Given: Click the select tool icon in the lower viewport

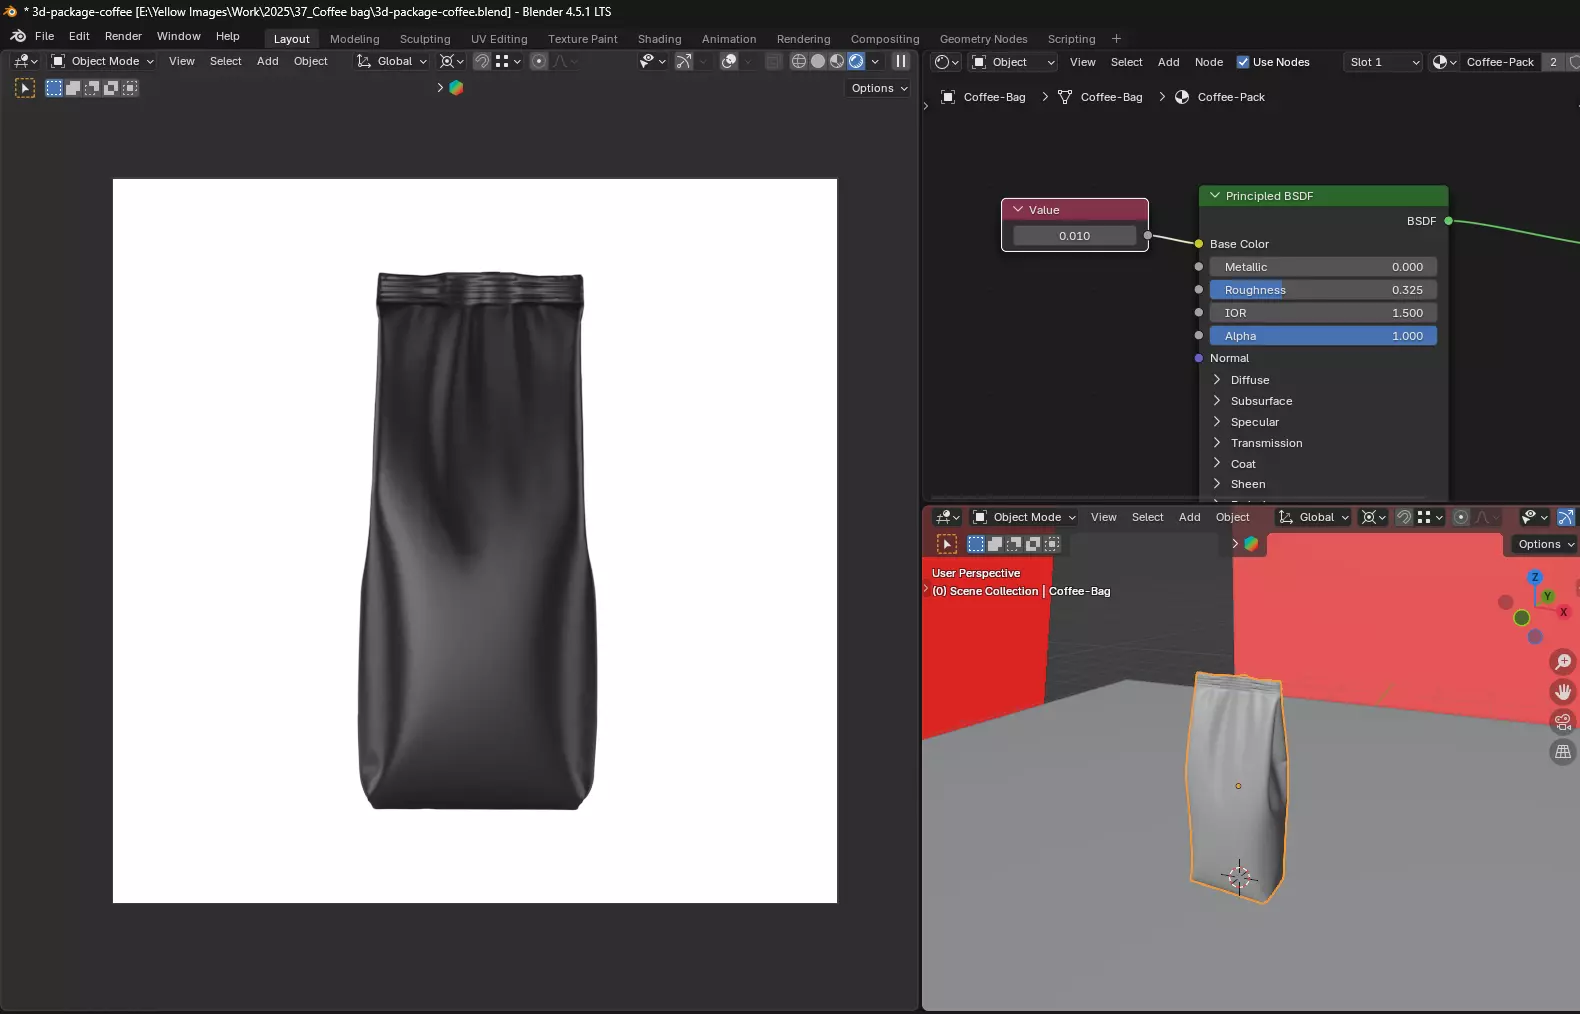Looking at the screenshot, I should click(x=947, y=544).
